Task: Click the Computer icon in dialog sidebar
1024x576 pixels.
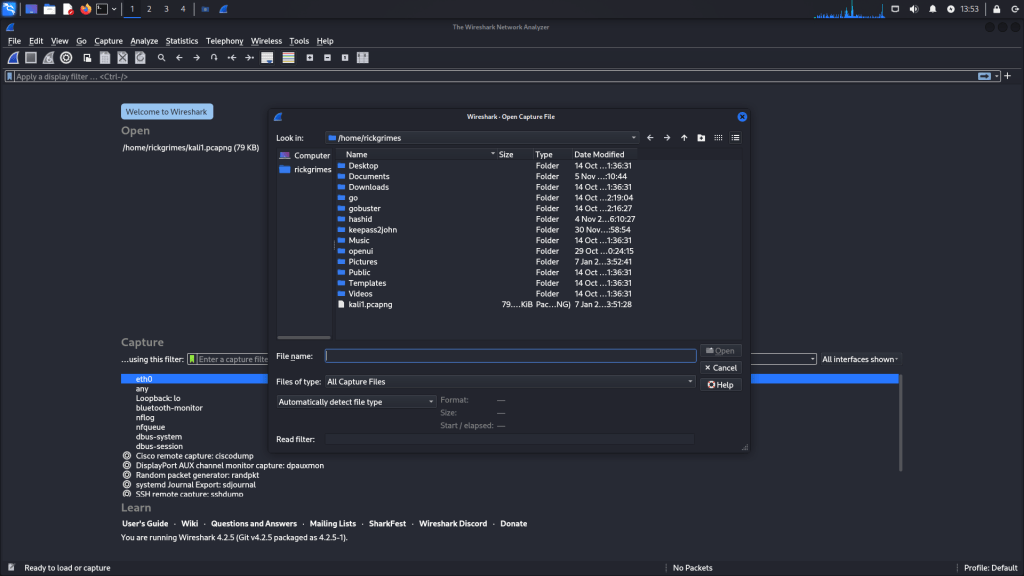Action: pos(304,156)
